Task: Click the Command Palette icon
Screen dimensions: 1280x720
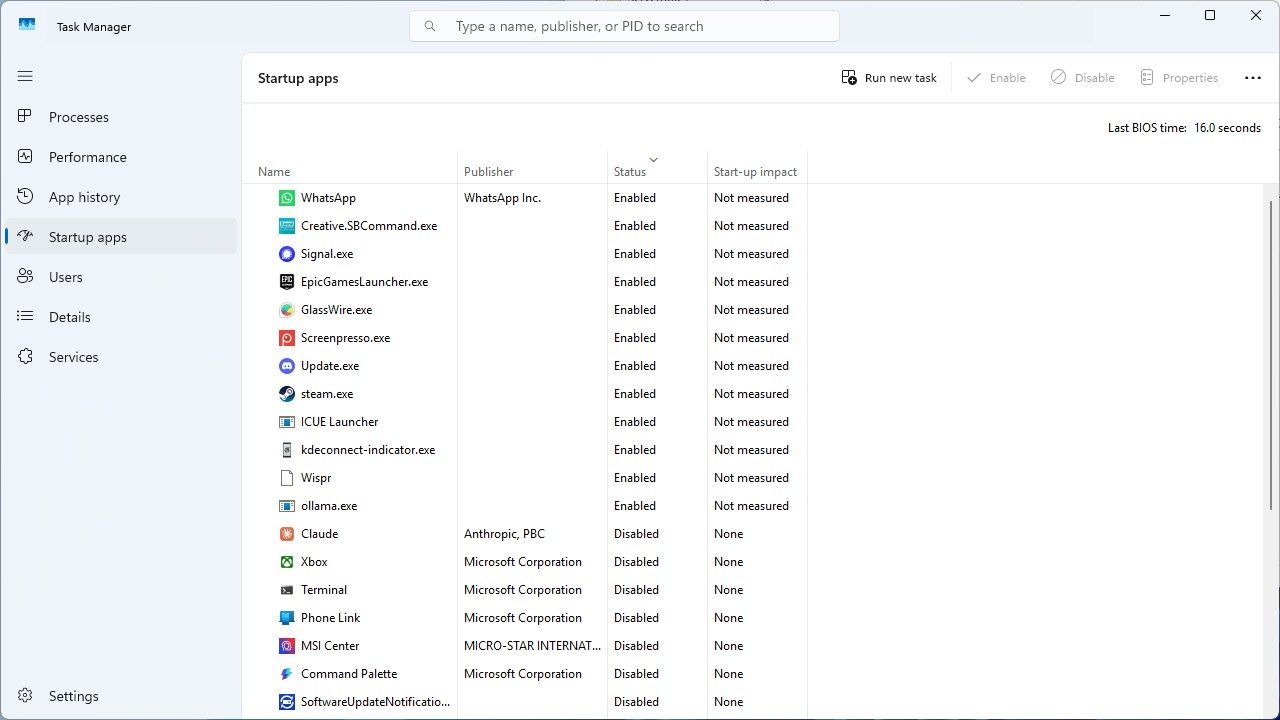Action: (287, 674)
